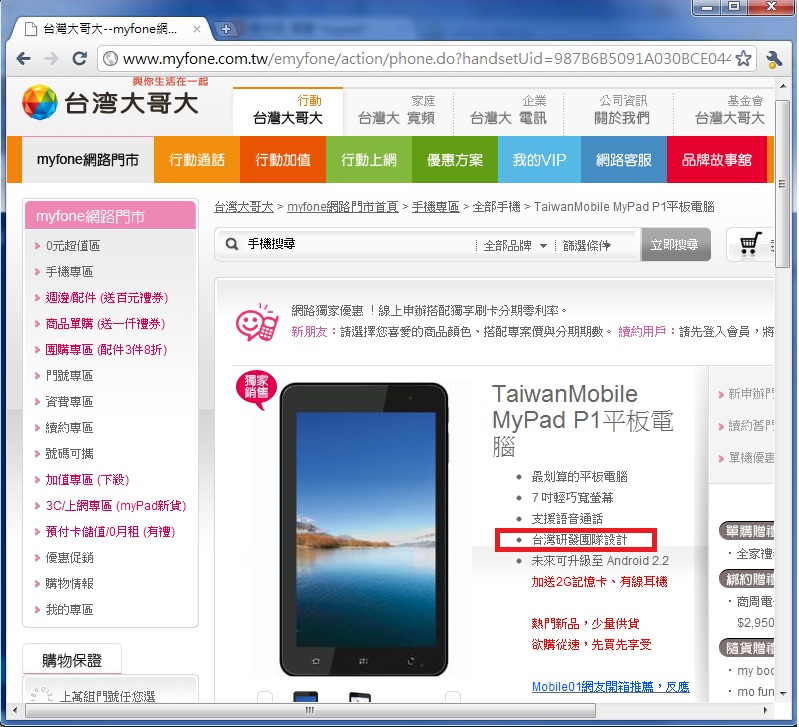The image size is (799, 727).
Task: Click the address bar URL
Action: [x=427, y=59]
